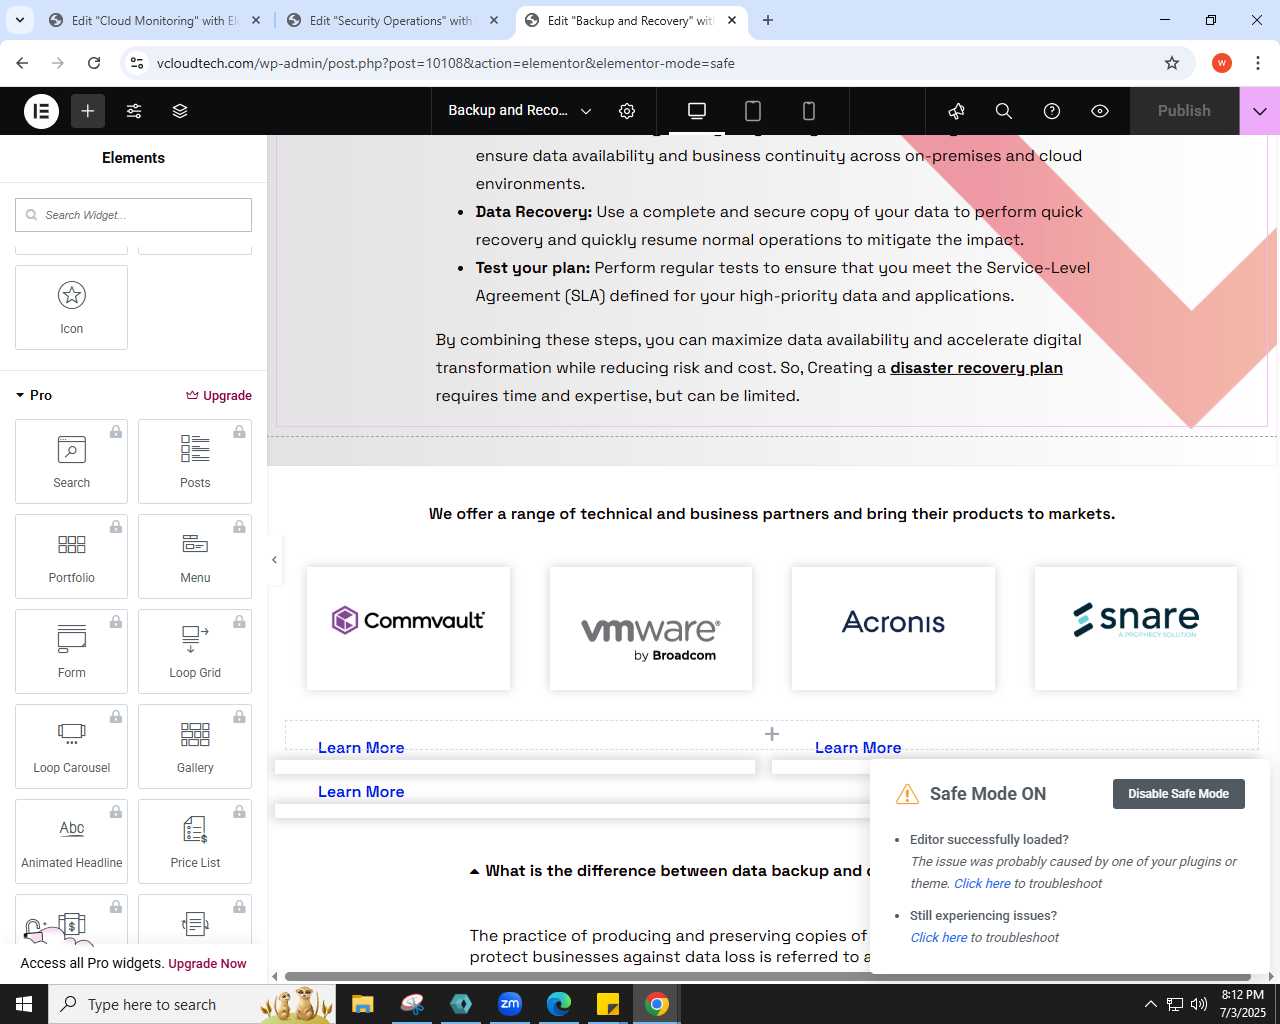Viewport: 1280px width, 1024px height.
Task: Open the Structure layers icon
Action: click(180, 111)
